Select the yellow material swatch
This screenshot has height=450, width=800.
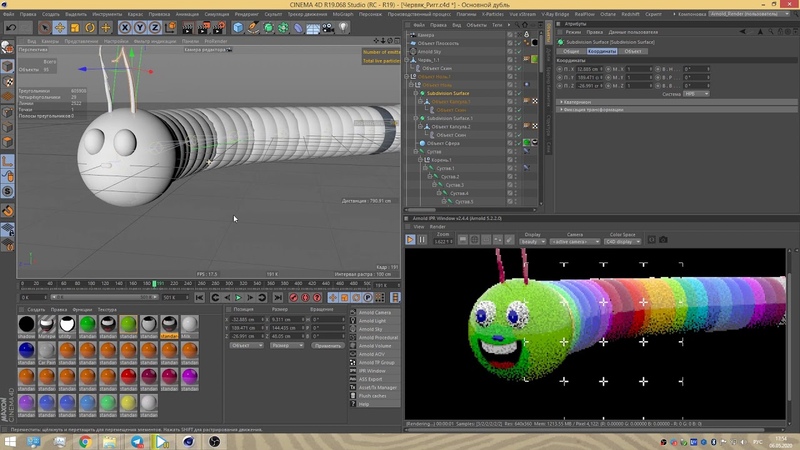(x=129, y=403)
